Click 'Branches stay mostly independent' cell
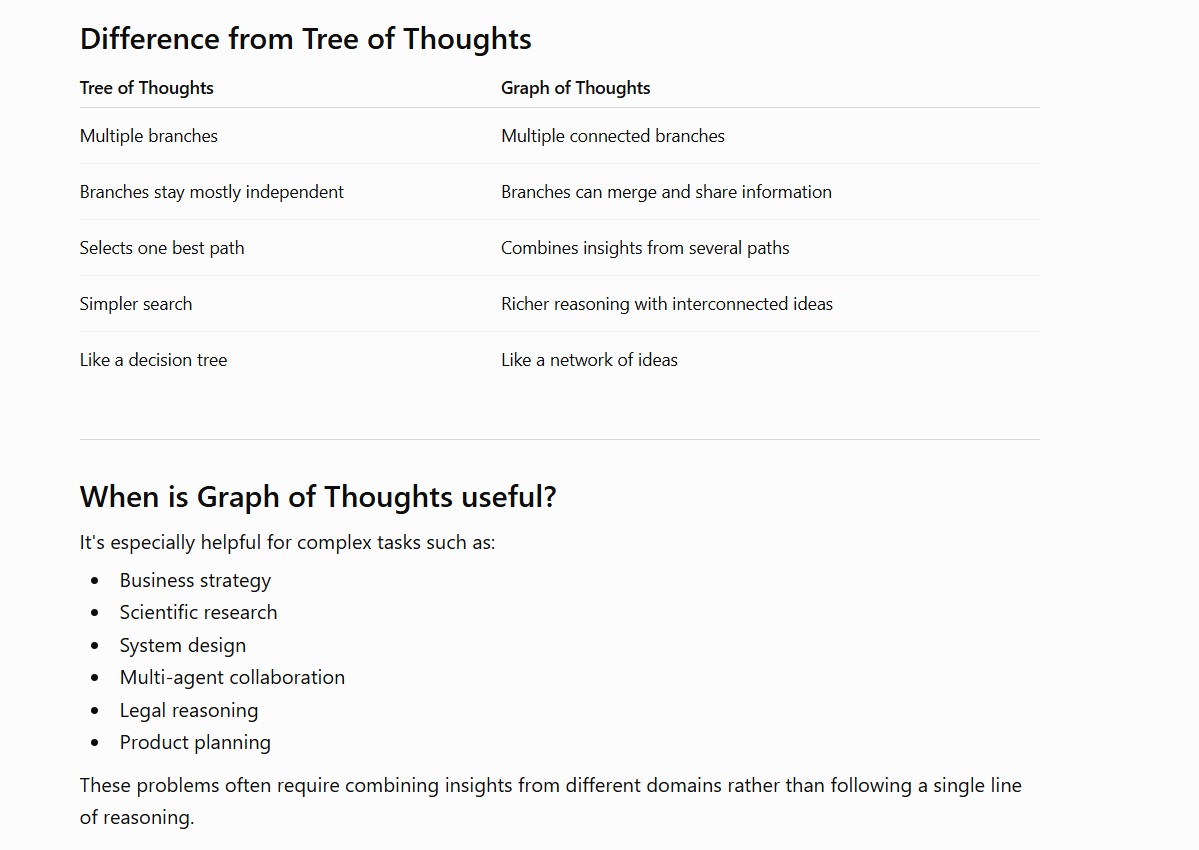 pyautogui.click(x=211, y=192)
